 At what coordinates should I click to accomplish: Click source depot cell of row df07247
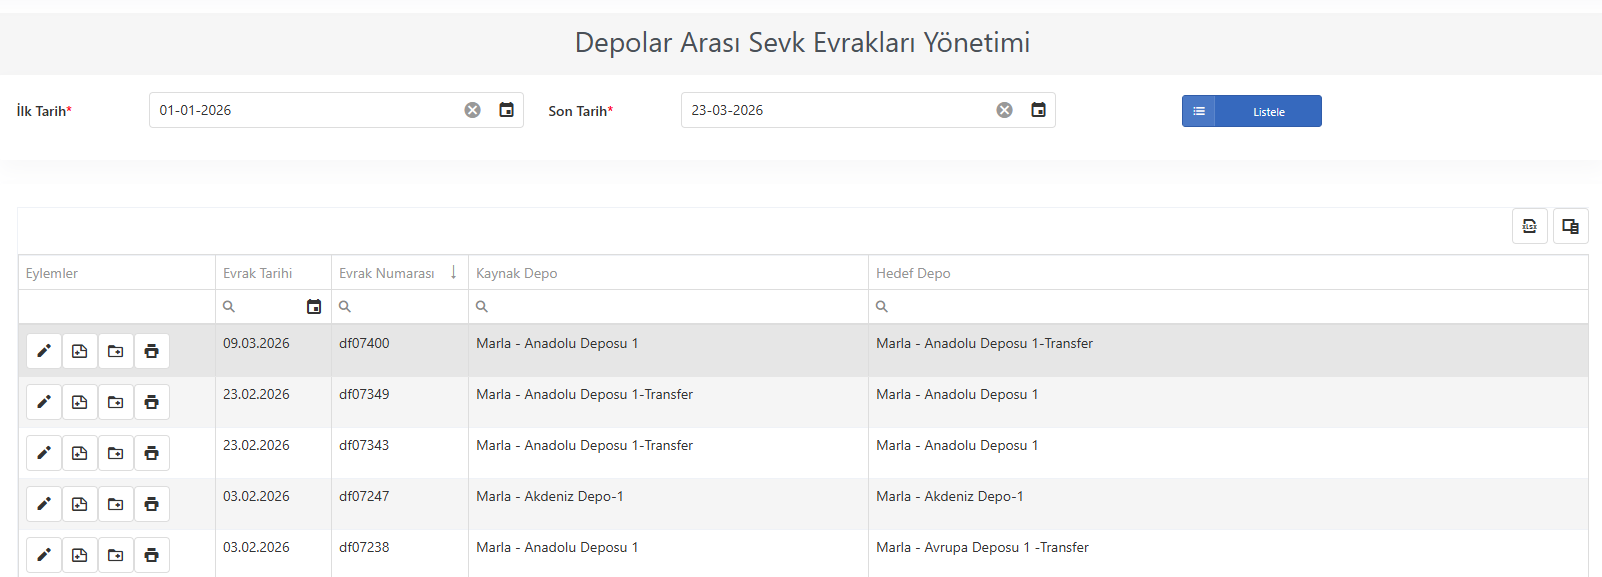tap(668, 504)
